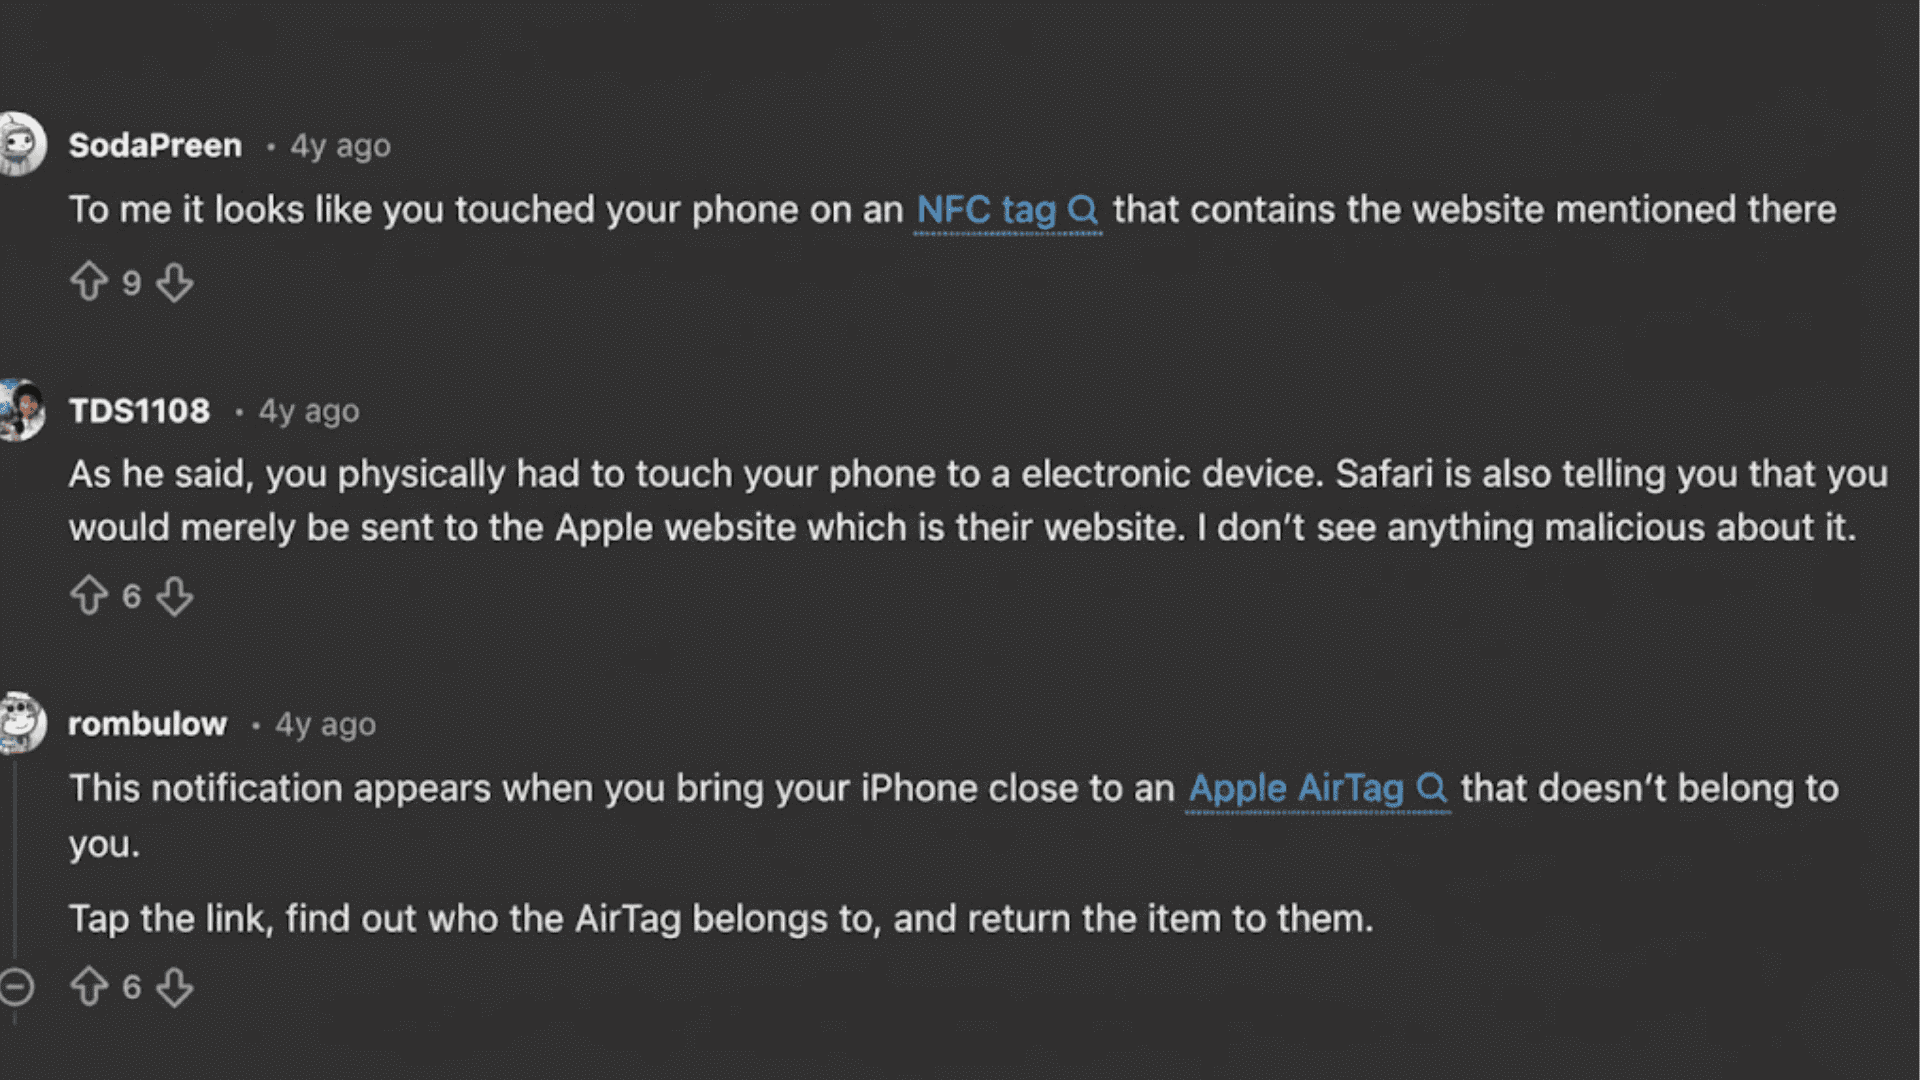Screen dimensions: 1920x1080
Task: Click the 4y ago timestamp on SodaPreen's comment
Action: click(x=340, y=145)
